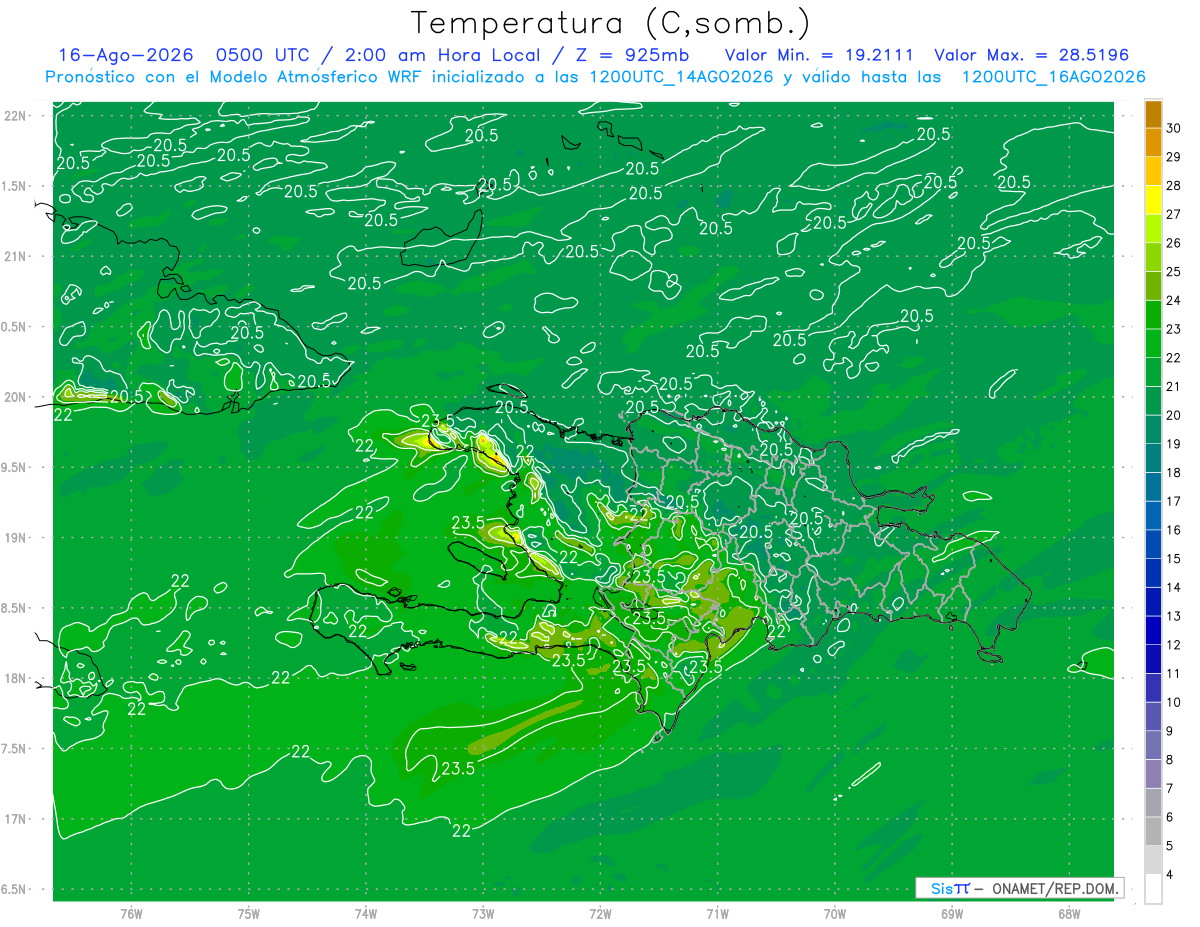Click the '11' value on the color scale
1200x927 pixels.
point(1175,673)
